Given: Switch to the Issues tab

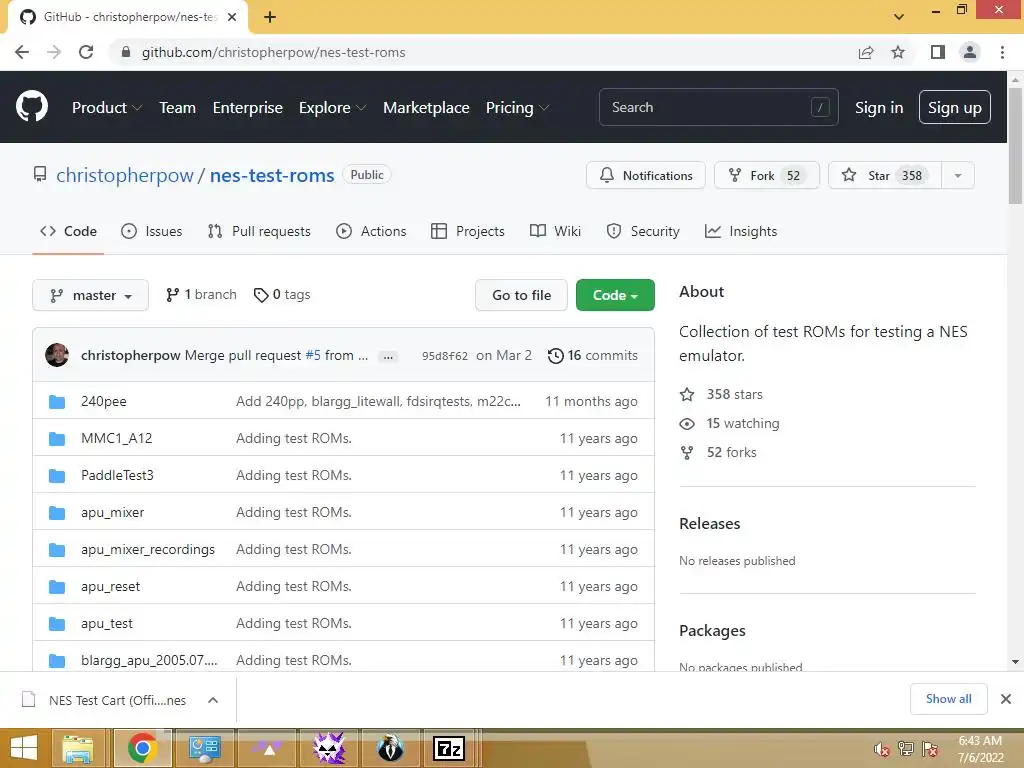Looking at the screenshot, I should point(152,231).
